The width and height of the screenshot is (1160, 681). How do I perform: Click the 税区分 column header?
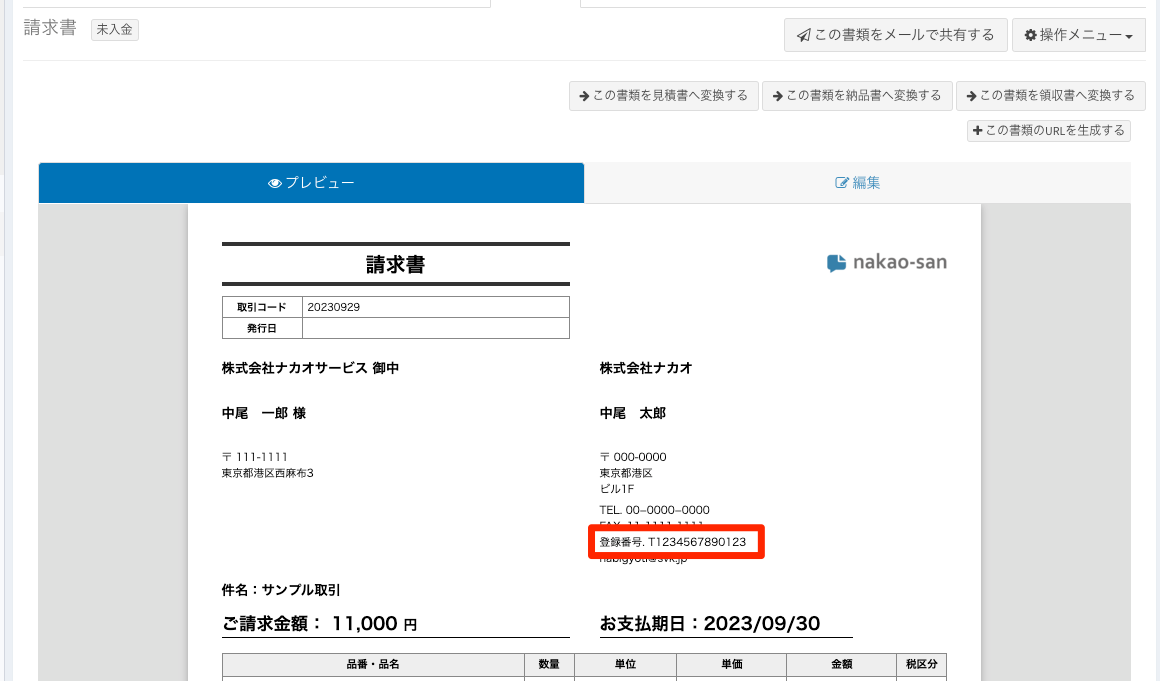coord(921,664)
